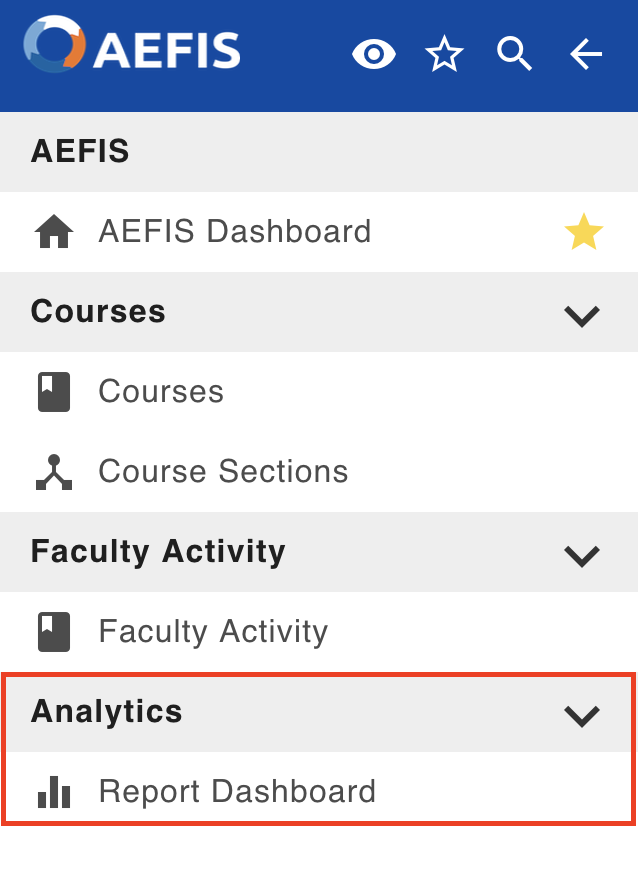Screen dimensions: 638x874
Task: Open the AEFIS Dashboard menu item
Action: coord(235,232)
